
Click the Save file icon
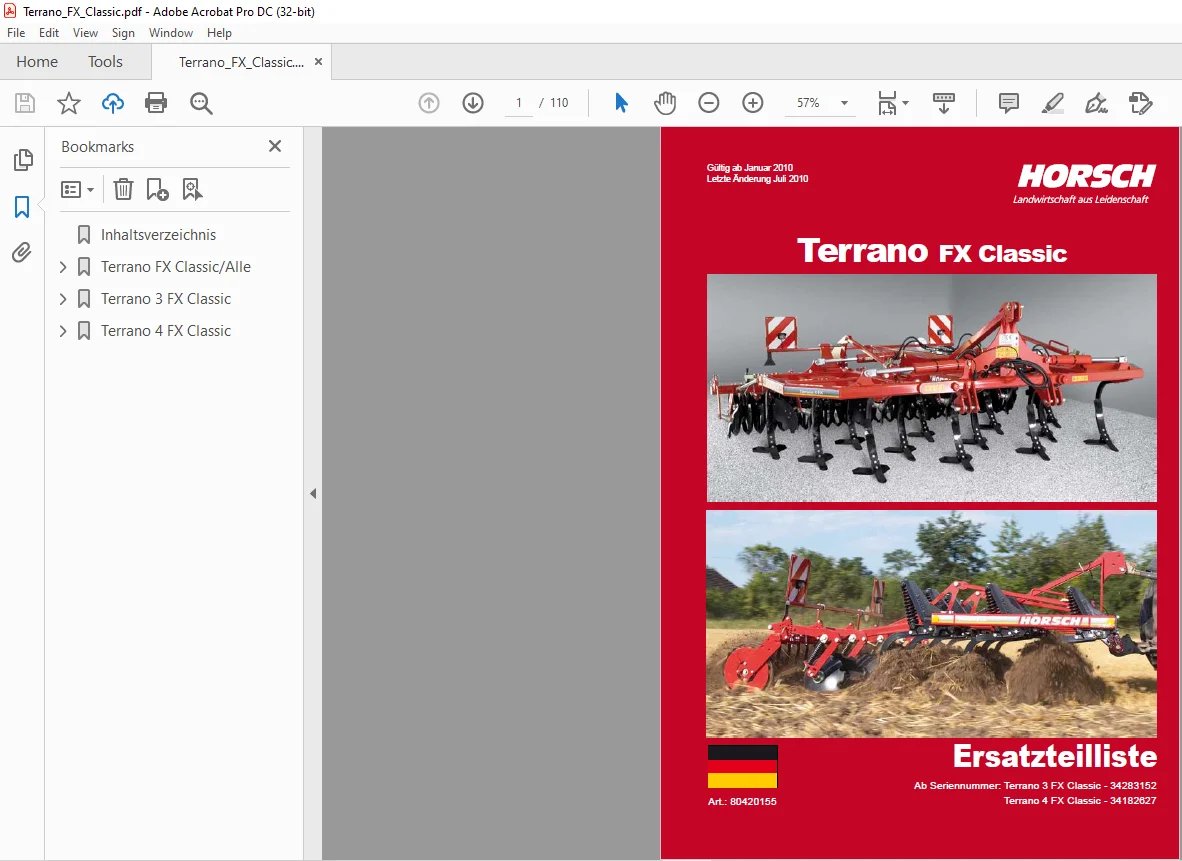25,103
